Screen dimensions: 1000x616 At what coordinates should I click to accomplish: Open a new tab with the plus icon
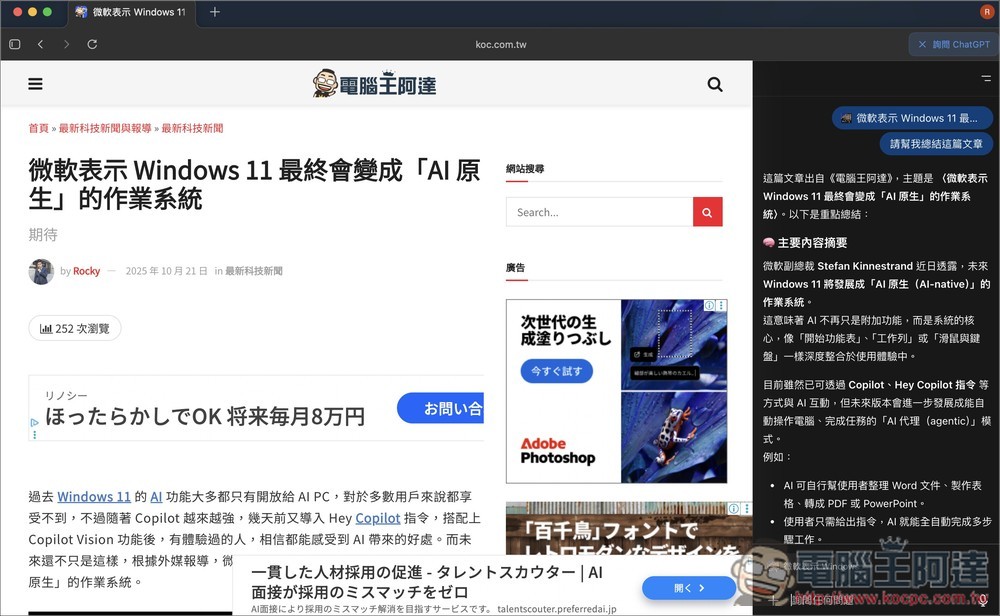click(x=215, y=12)
